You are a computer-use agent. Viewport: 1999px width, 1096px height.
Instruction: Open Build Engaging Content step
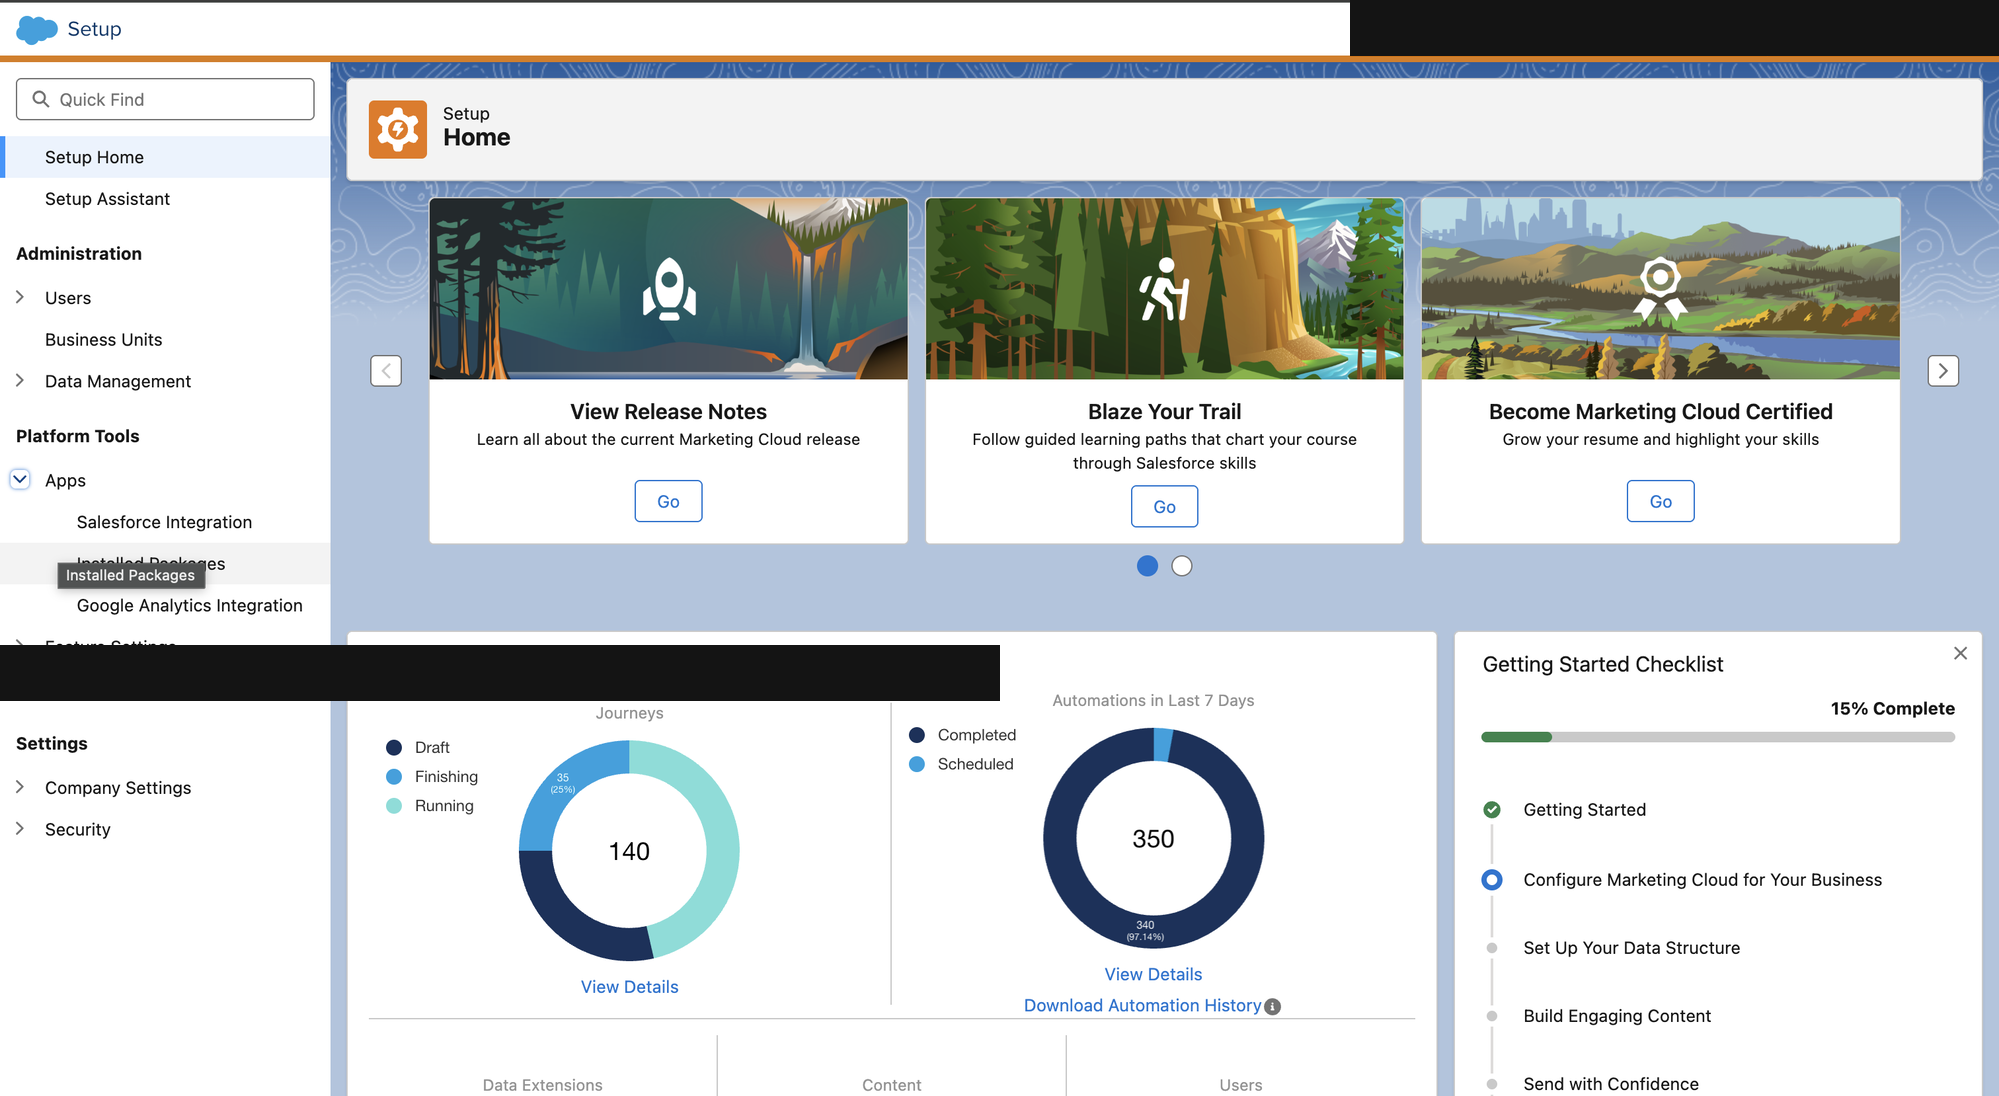1617,1016
